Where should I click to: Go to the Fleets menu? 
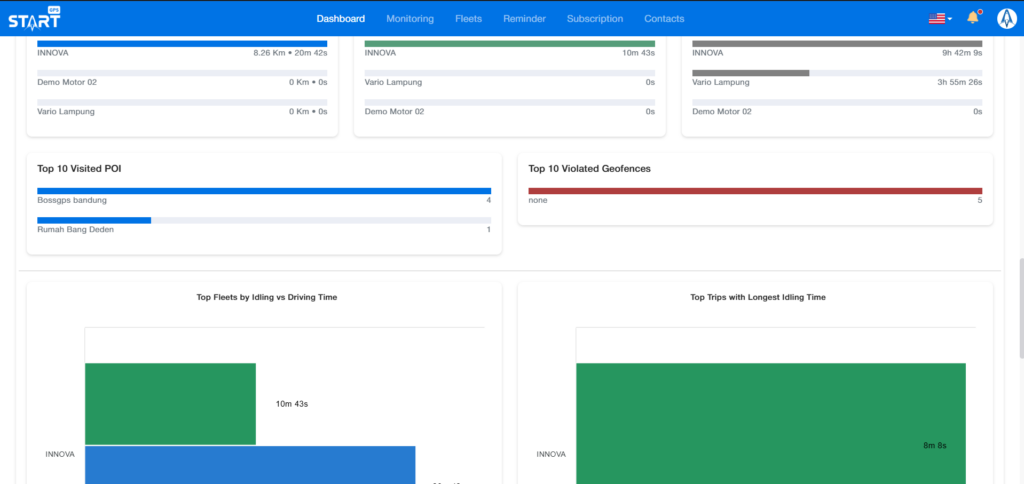click(x=468, y=18)
